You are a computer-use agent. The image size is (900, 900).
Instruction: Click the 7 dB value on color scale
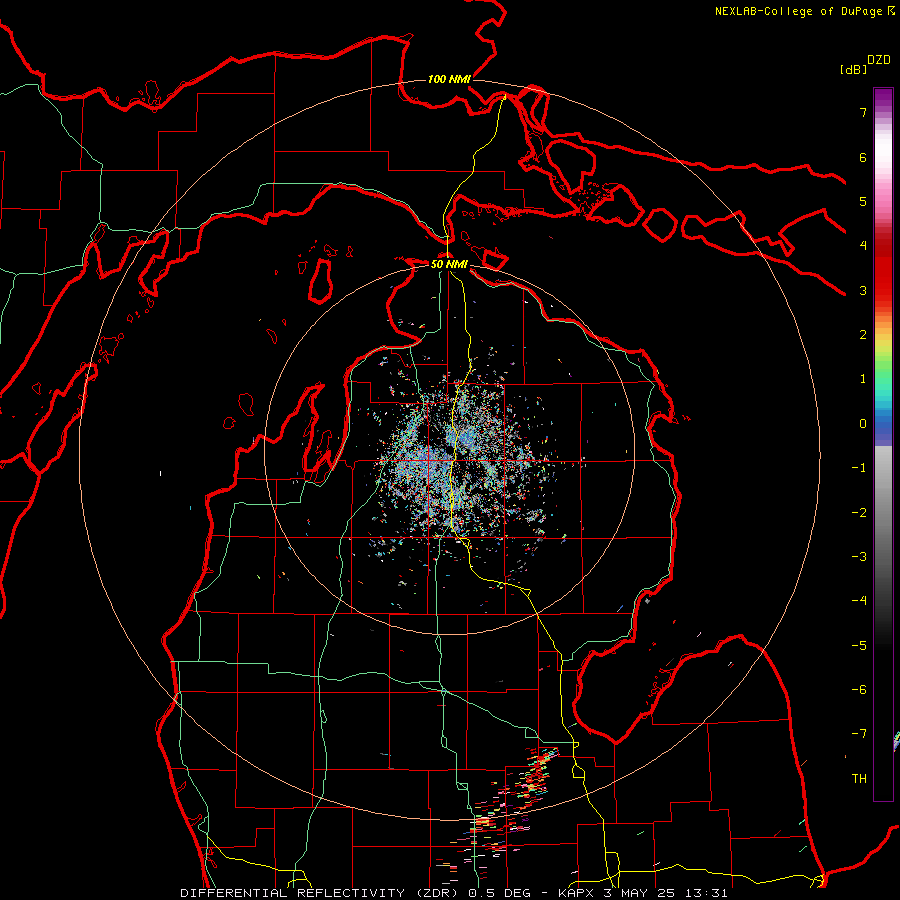(x=863, y=112)
